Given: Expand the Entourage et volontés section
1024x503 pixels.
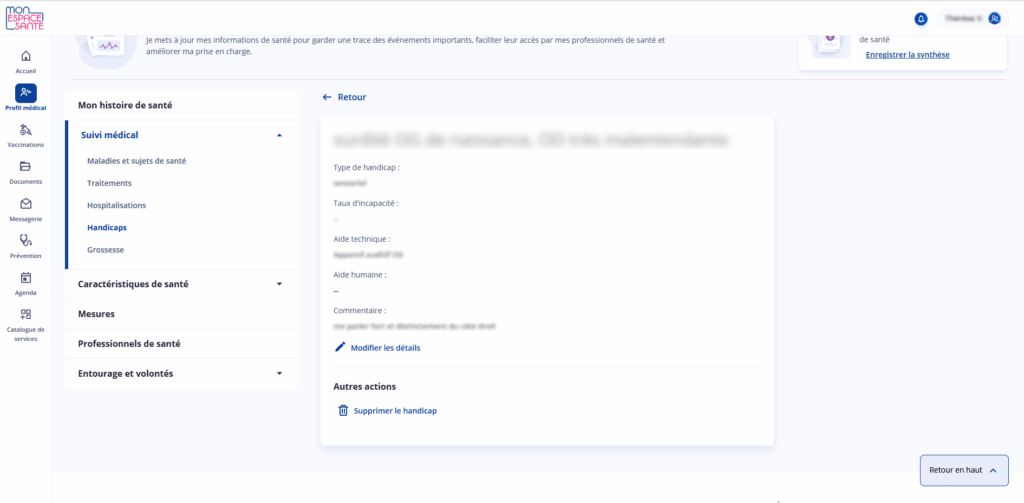Looking at the screenshot, I should [279, 374].
